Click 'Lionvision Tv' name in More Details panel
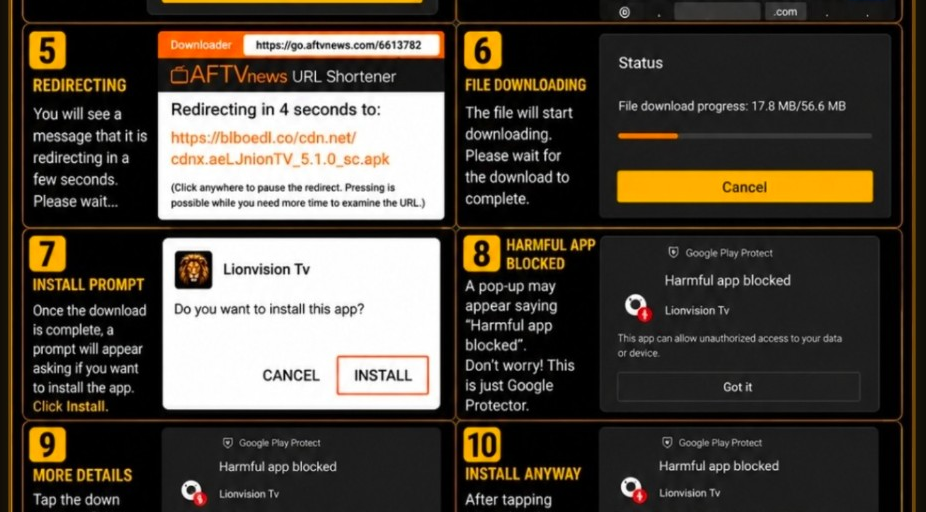Screen dimensions: 926x512 click(x=249, y=494)
